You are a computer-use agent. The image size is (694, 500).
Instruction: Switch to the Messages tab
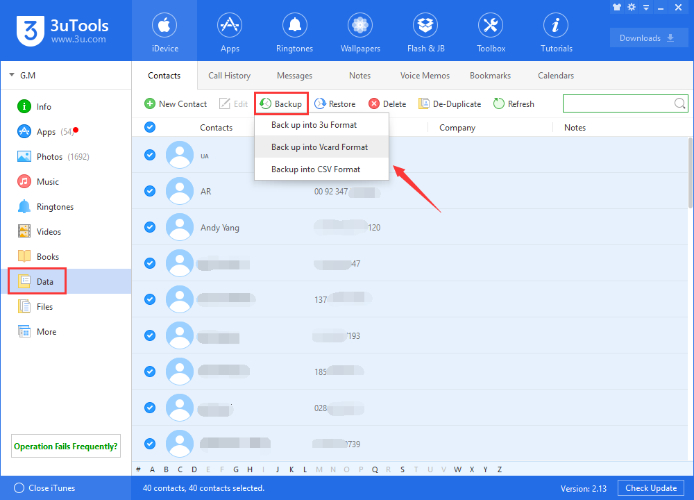294,76
